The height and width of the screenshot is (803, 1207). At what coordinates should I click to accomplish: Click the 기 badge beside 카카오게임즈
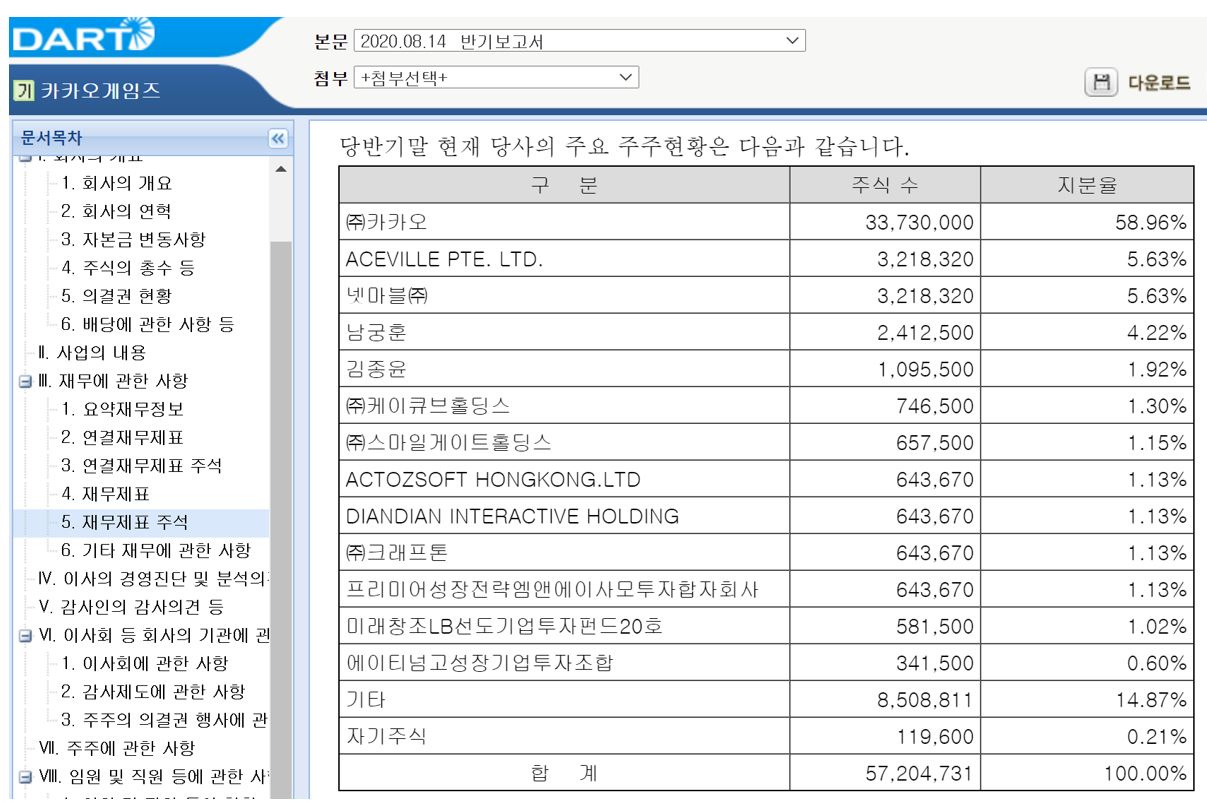23,90
